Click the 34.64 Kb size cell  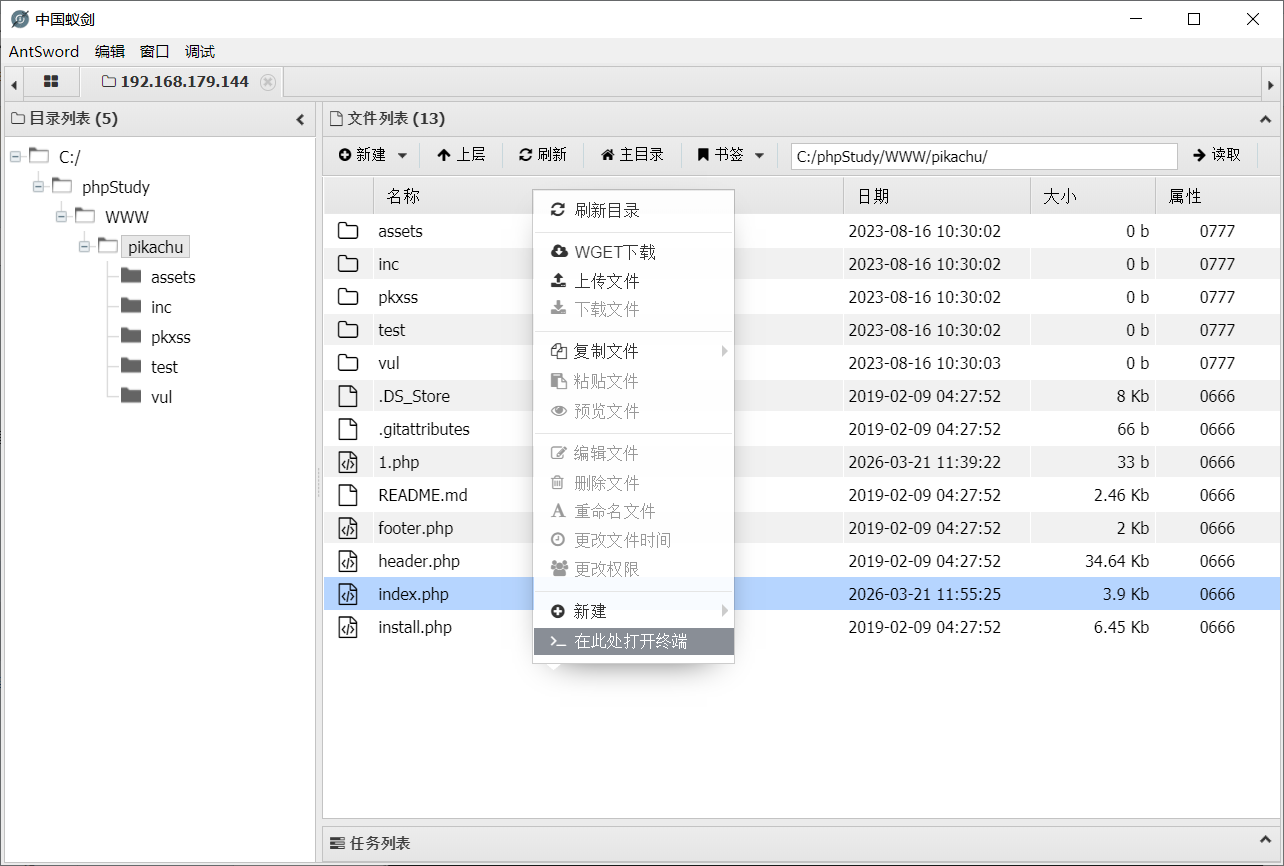point(1117,561)
